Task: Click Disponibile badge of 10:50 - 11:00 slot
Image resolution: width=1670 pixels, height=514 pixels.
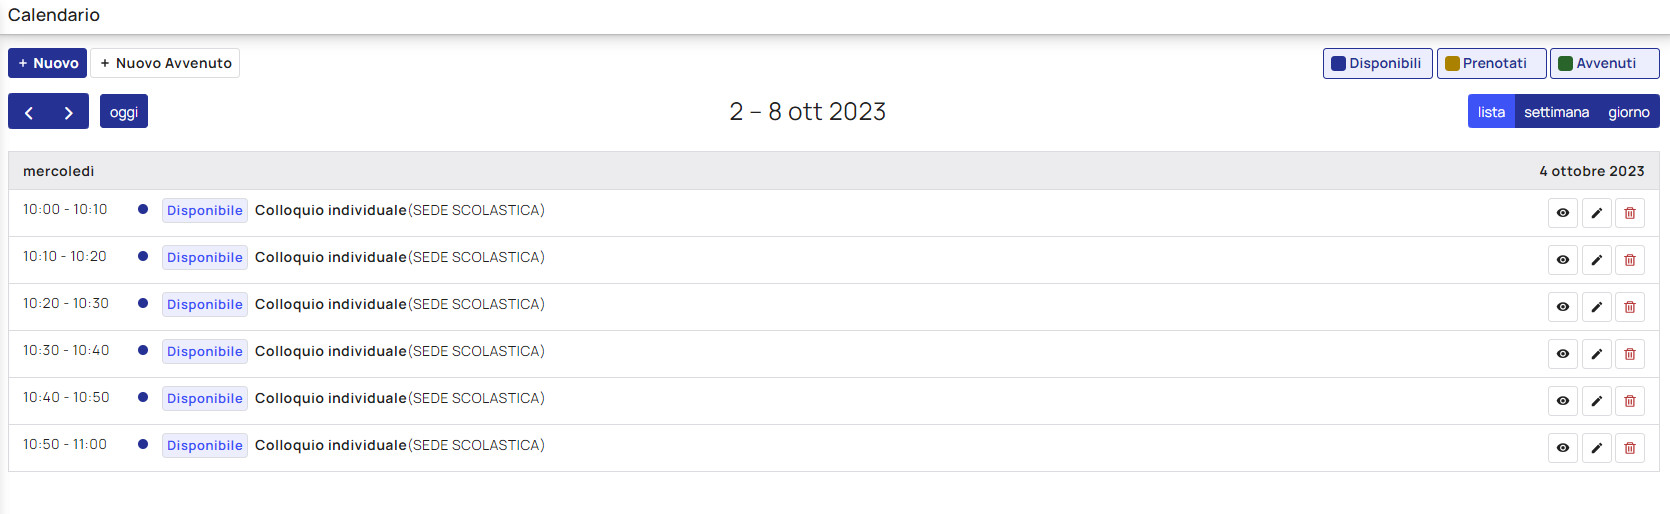Action: click(205, 446)
